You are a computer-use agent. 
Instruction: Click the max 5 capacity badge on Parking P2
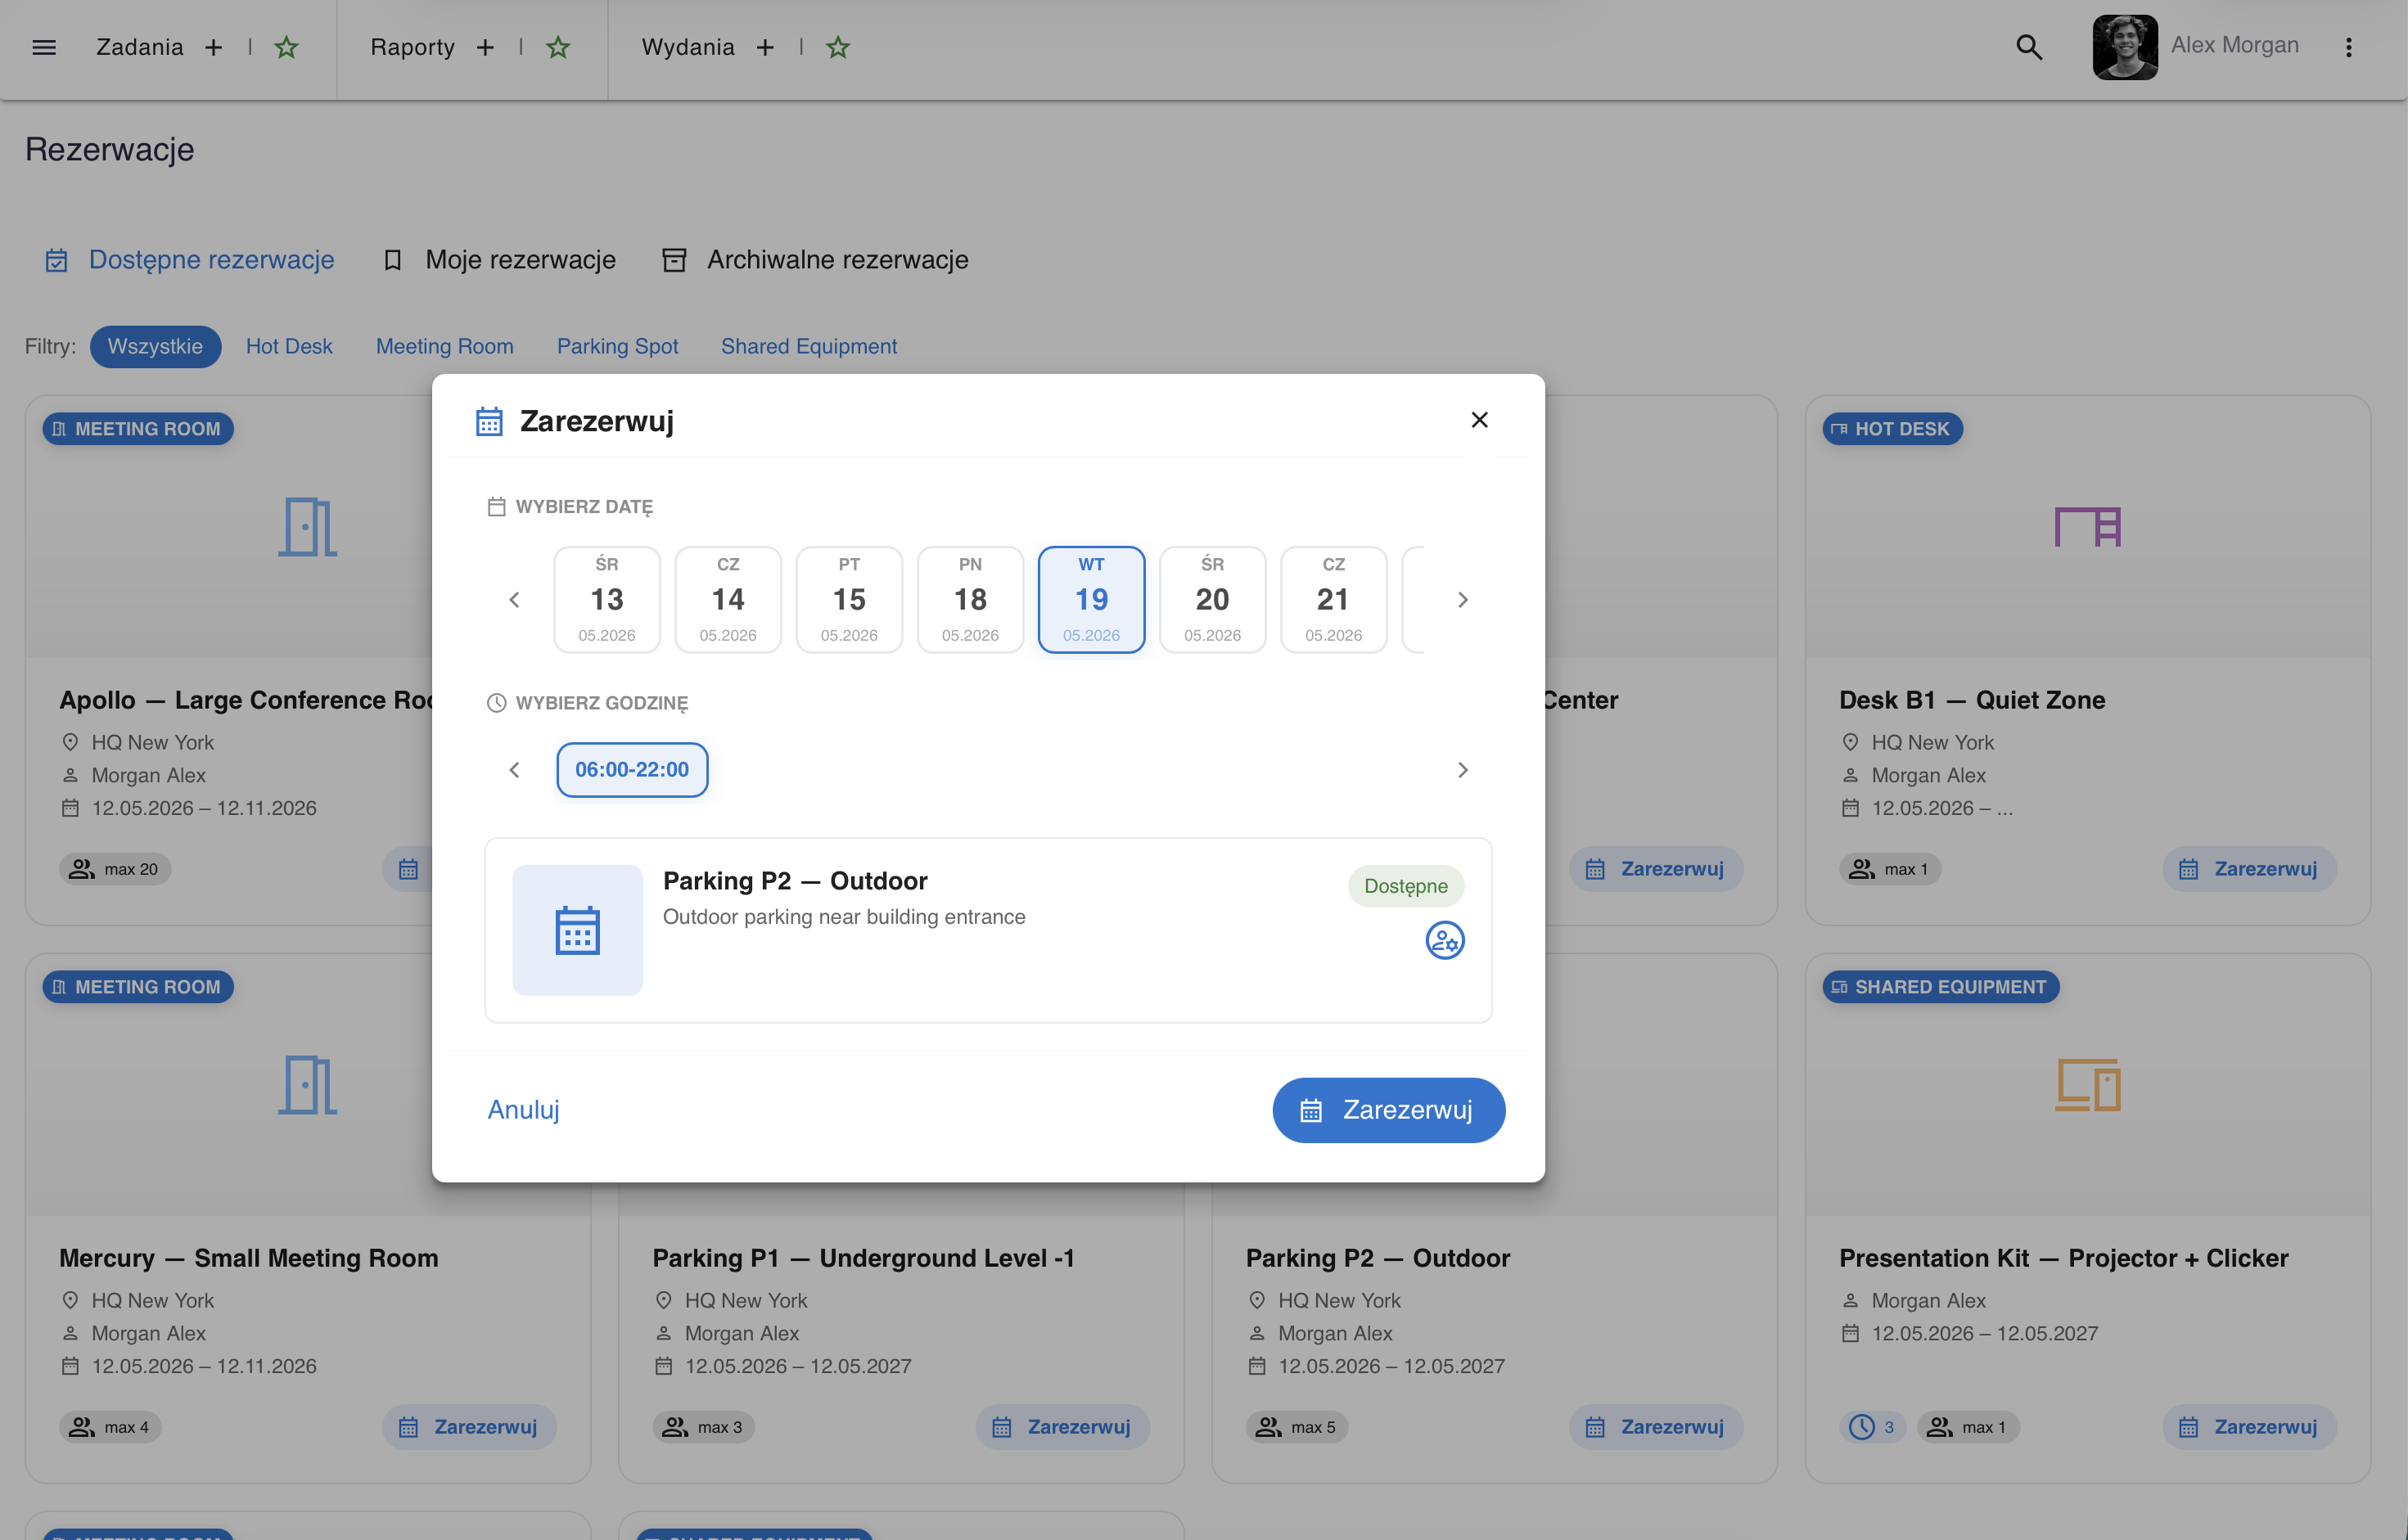(1297, 1427)
